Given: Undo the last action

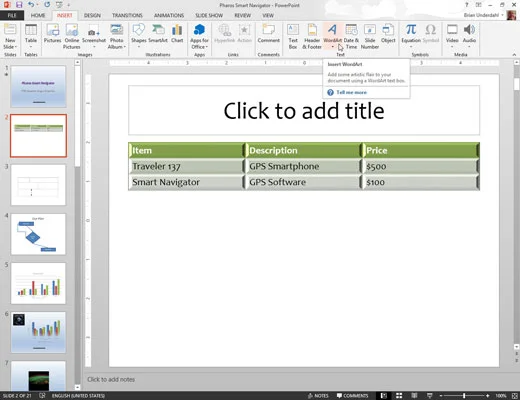Looking at the screenshot, I should (x=31, y=5).
